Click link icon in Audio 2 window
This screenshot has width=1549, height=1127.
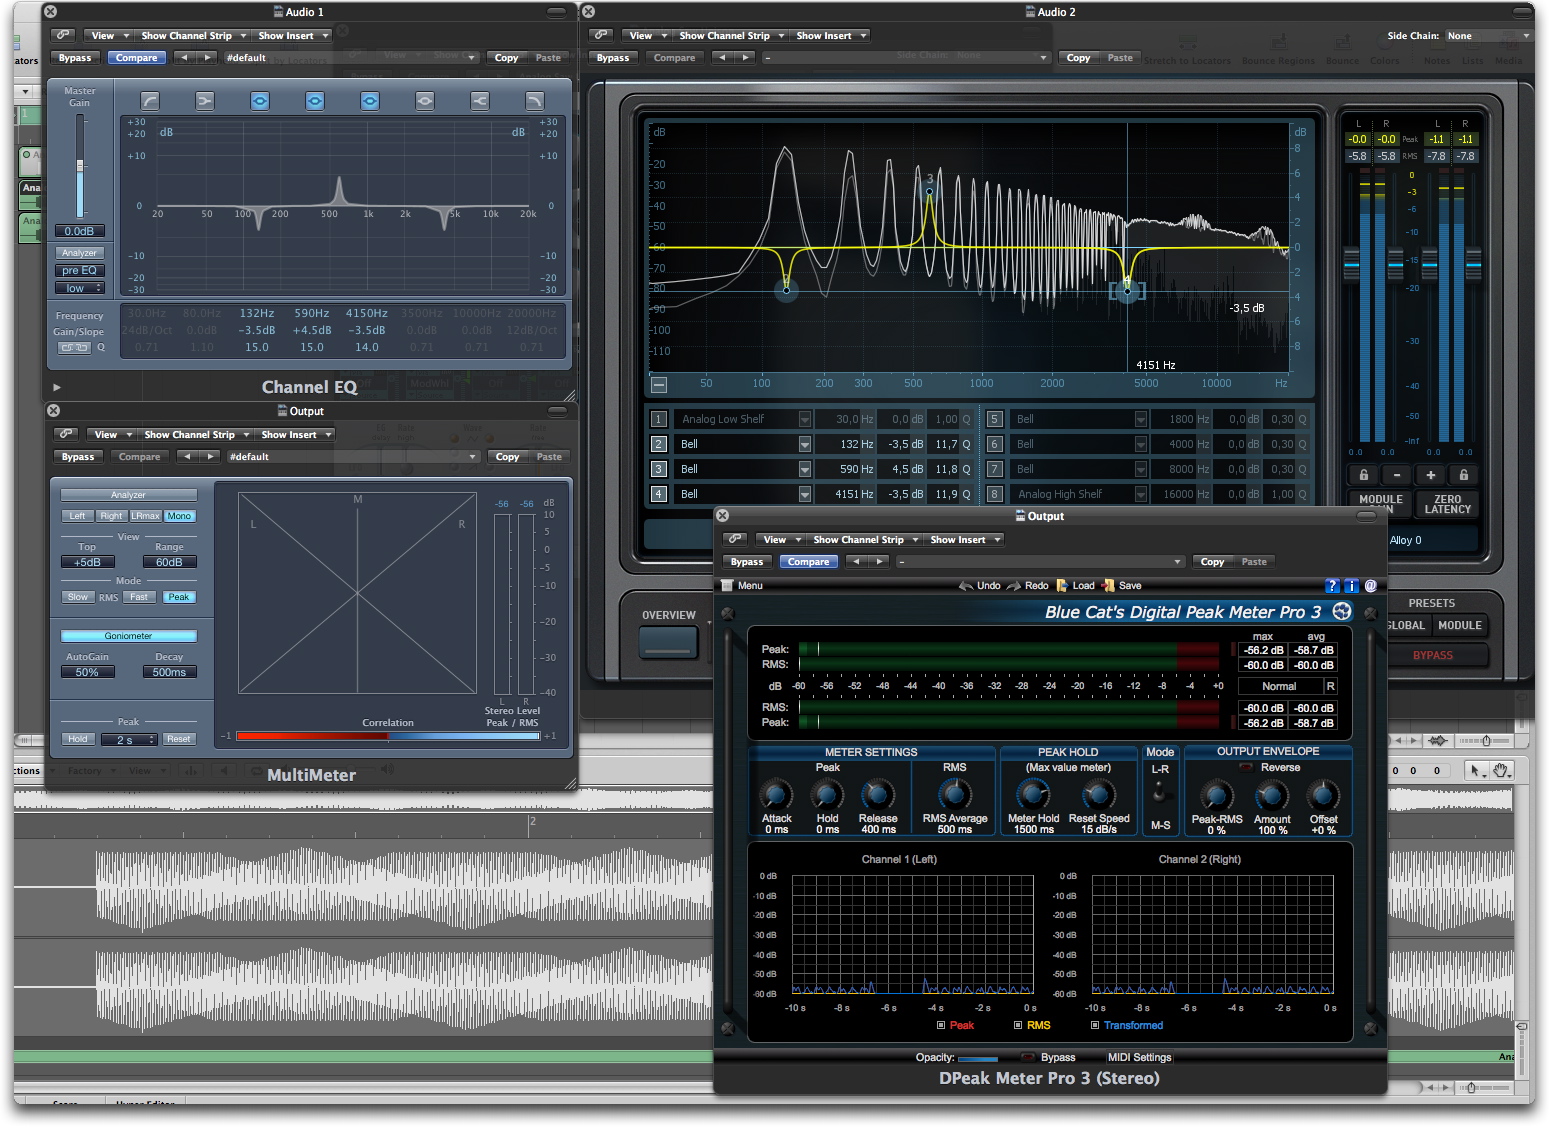(601, 35)
